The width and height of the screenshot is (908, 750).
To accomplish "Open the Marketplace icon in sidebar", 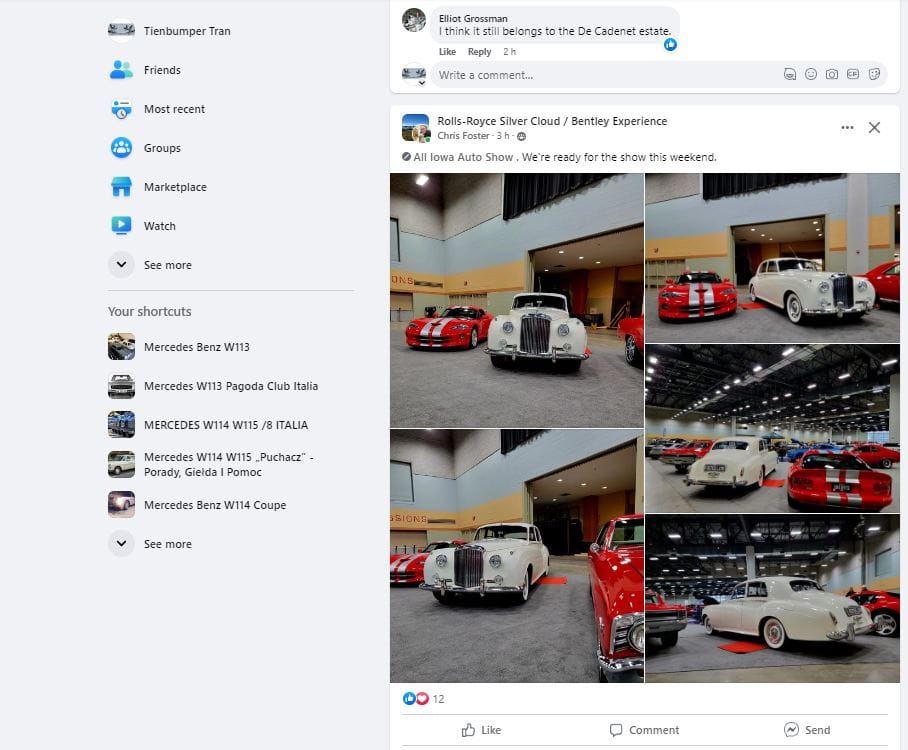I will [121, 187].
